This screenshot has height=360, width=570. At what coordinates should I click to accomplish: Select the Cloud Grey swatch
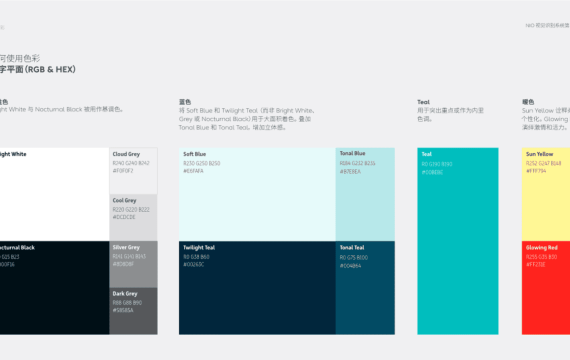[x=133, y=171]
